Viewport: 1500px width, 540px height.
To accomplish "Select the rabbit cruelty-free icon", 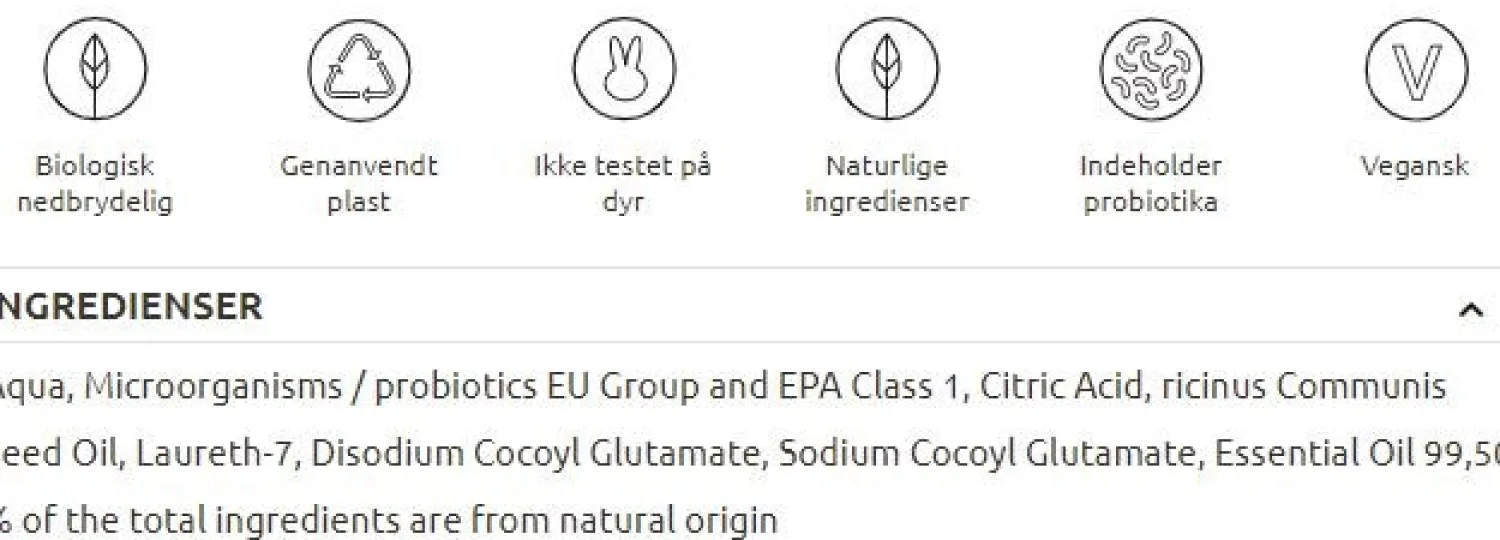I will (x=623, y=70).
